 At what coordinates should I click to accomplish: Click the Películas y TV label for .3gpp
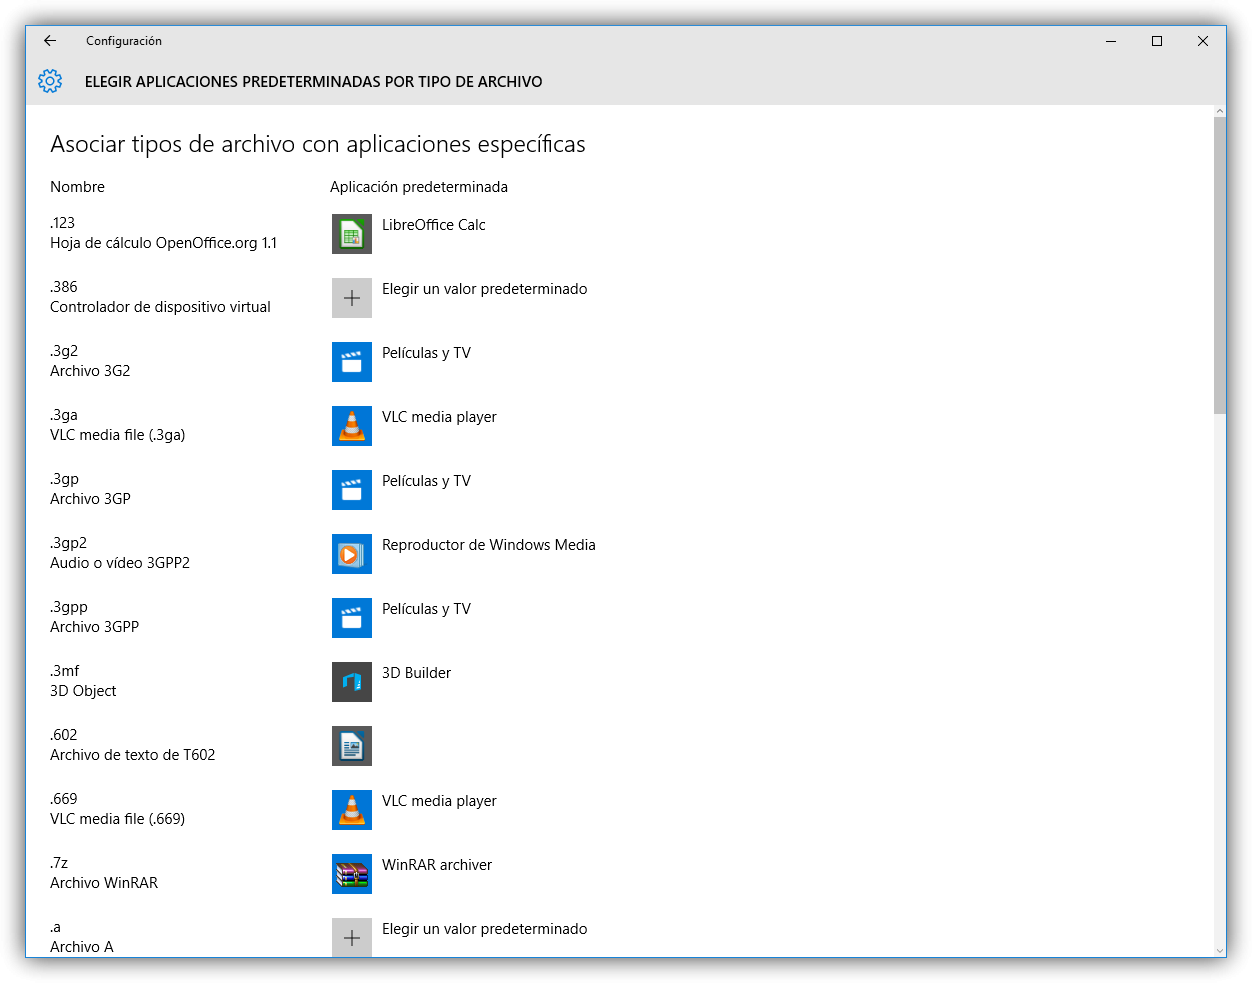click(x=426, y=609)
